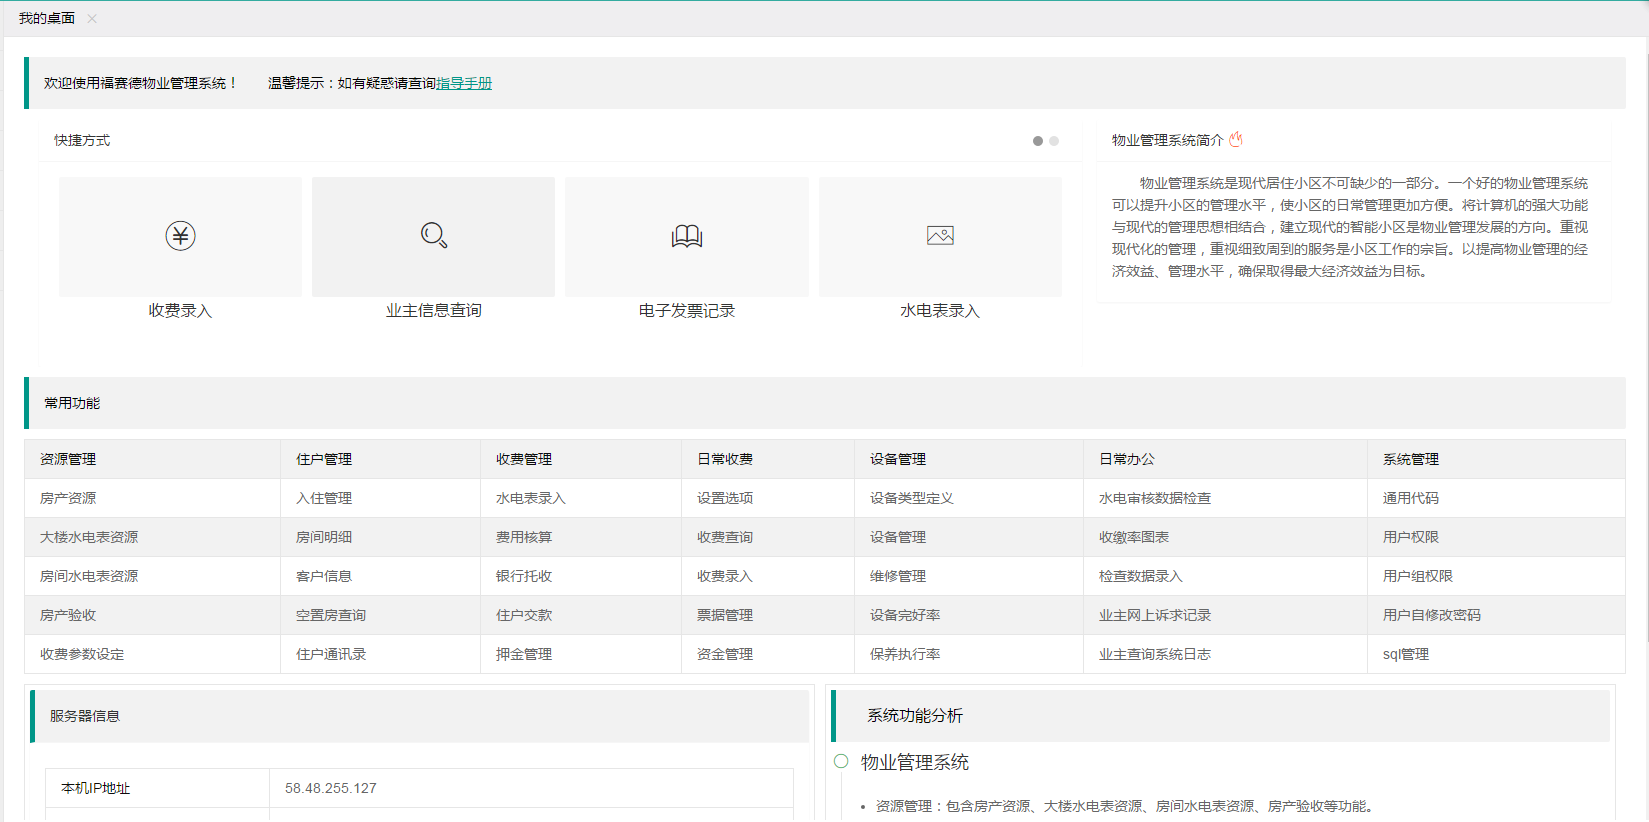Open 水电表录入 under 收费管理
The width and height of the screenshot is (1649, 822).
tap(531, 498)
